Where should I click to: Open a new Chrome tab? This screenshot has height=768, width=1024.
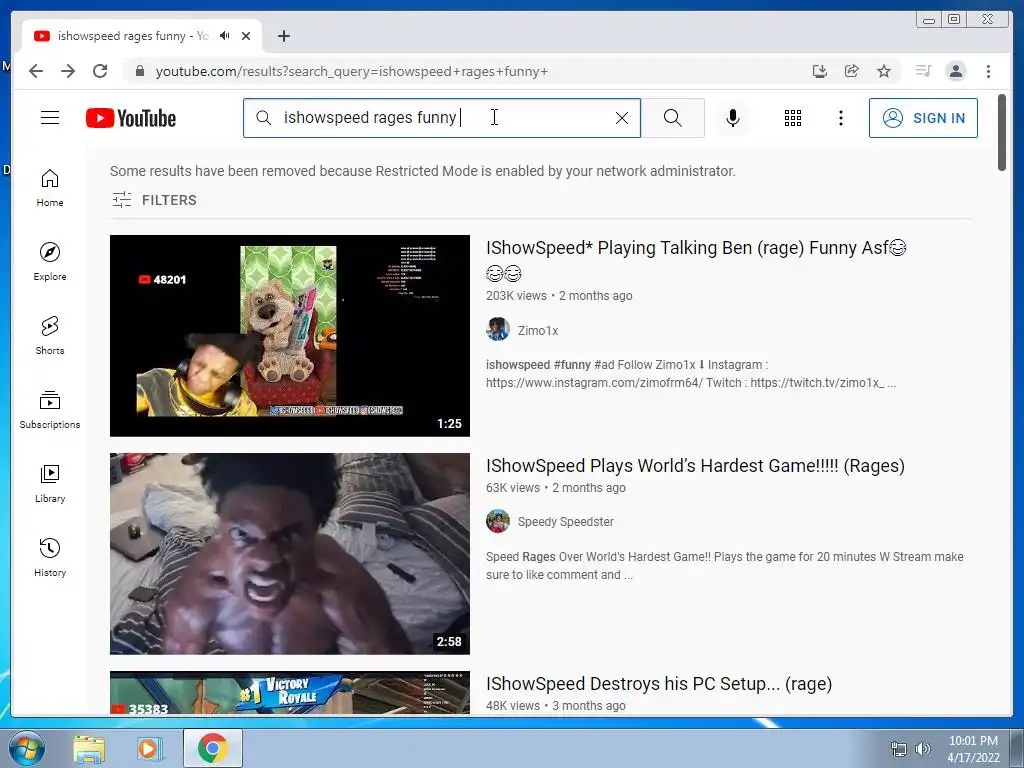283,36
